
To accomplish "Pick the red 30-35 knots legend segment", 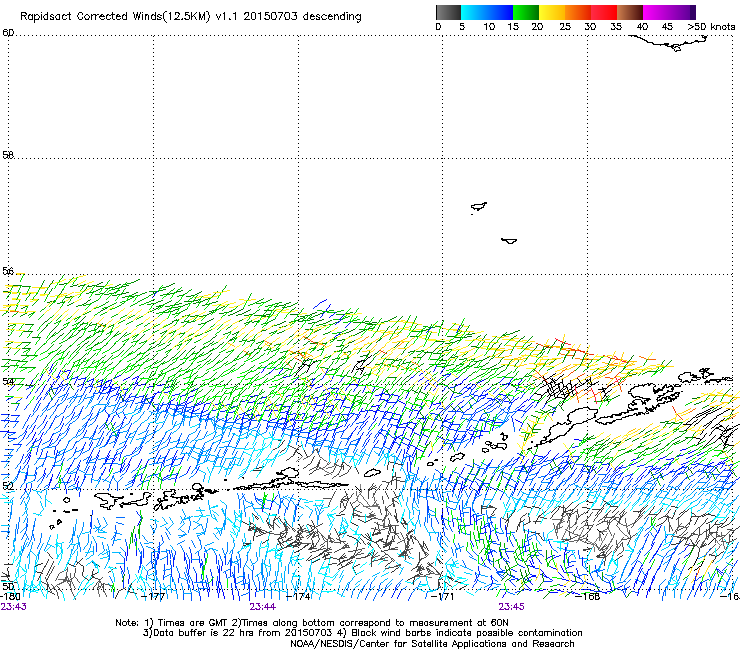I will coord(604,12).
